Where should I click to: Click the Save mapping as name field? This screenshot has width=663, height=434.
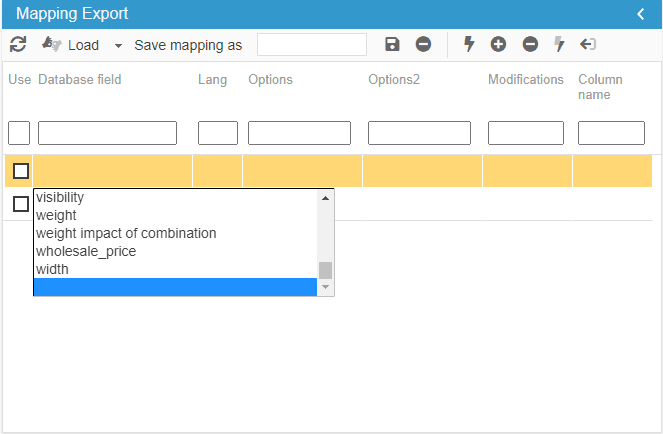pyautogui.click(x=312, y=44)
